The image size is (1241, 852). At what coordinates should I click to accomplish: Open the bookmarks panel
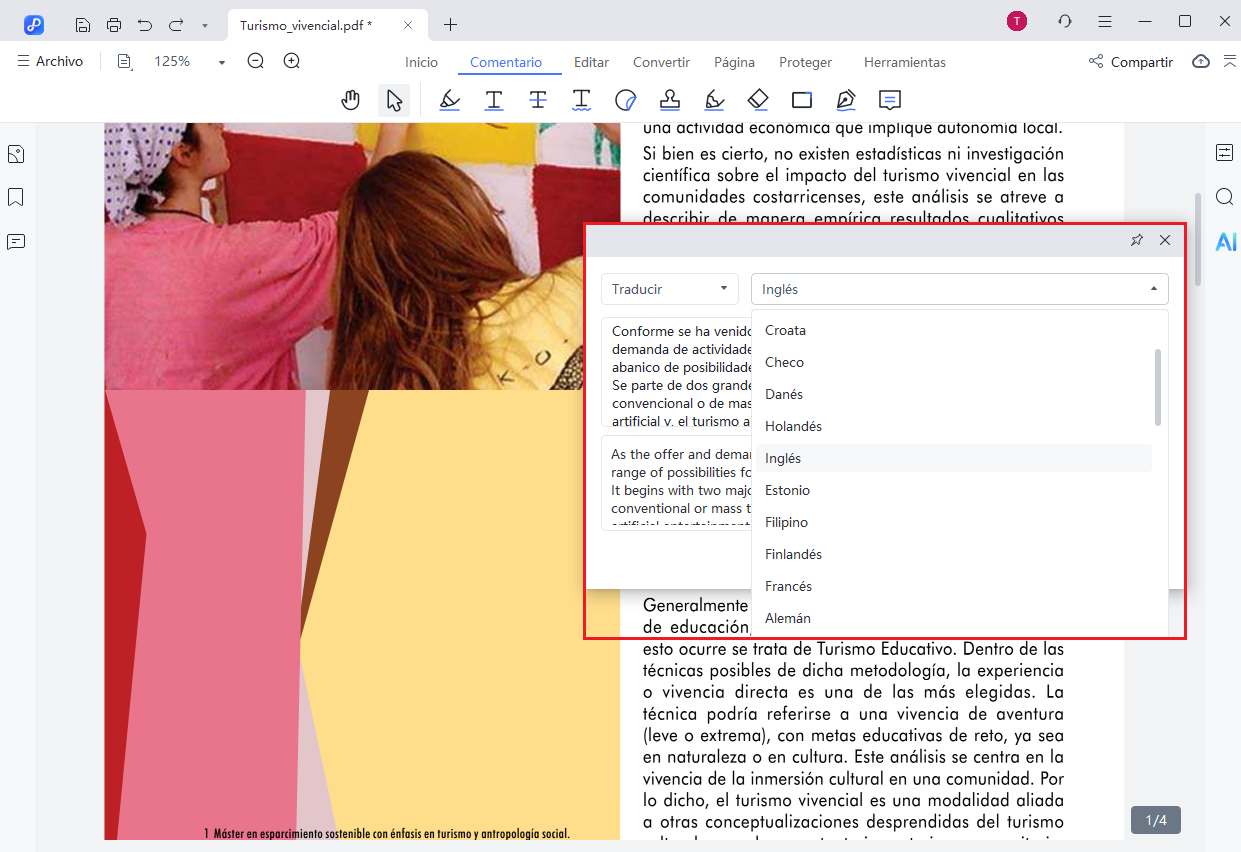(16, 198)
